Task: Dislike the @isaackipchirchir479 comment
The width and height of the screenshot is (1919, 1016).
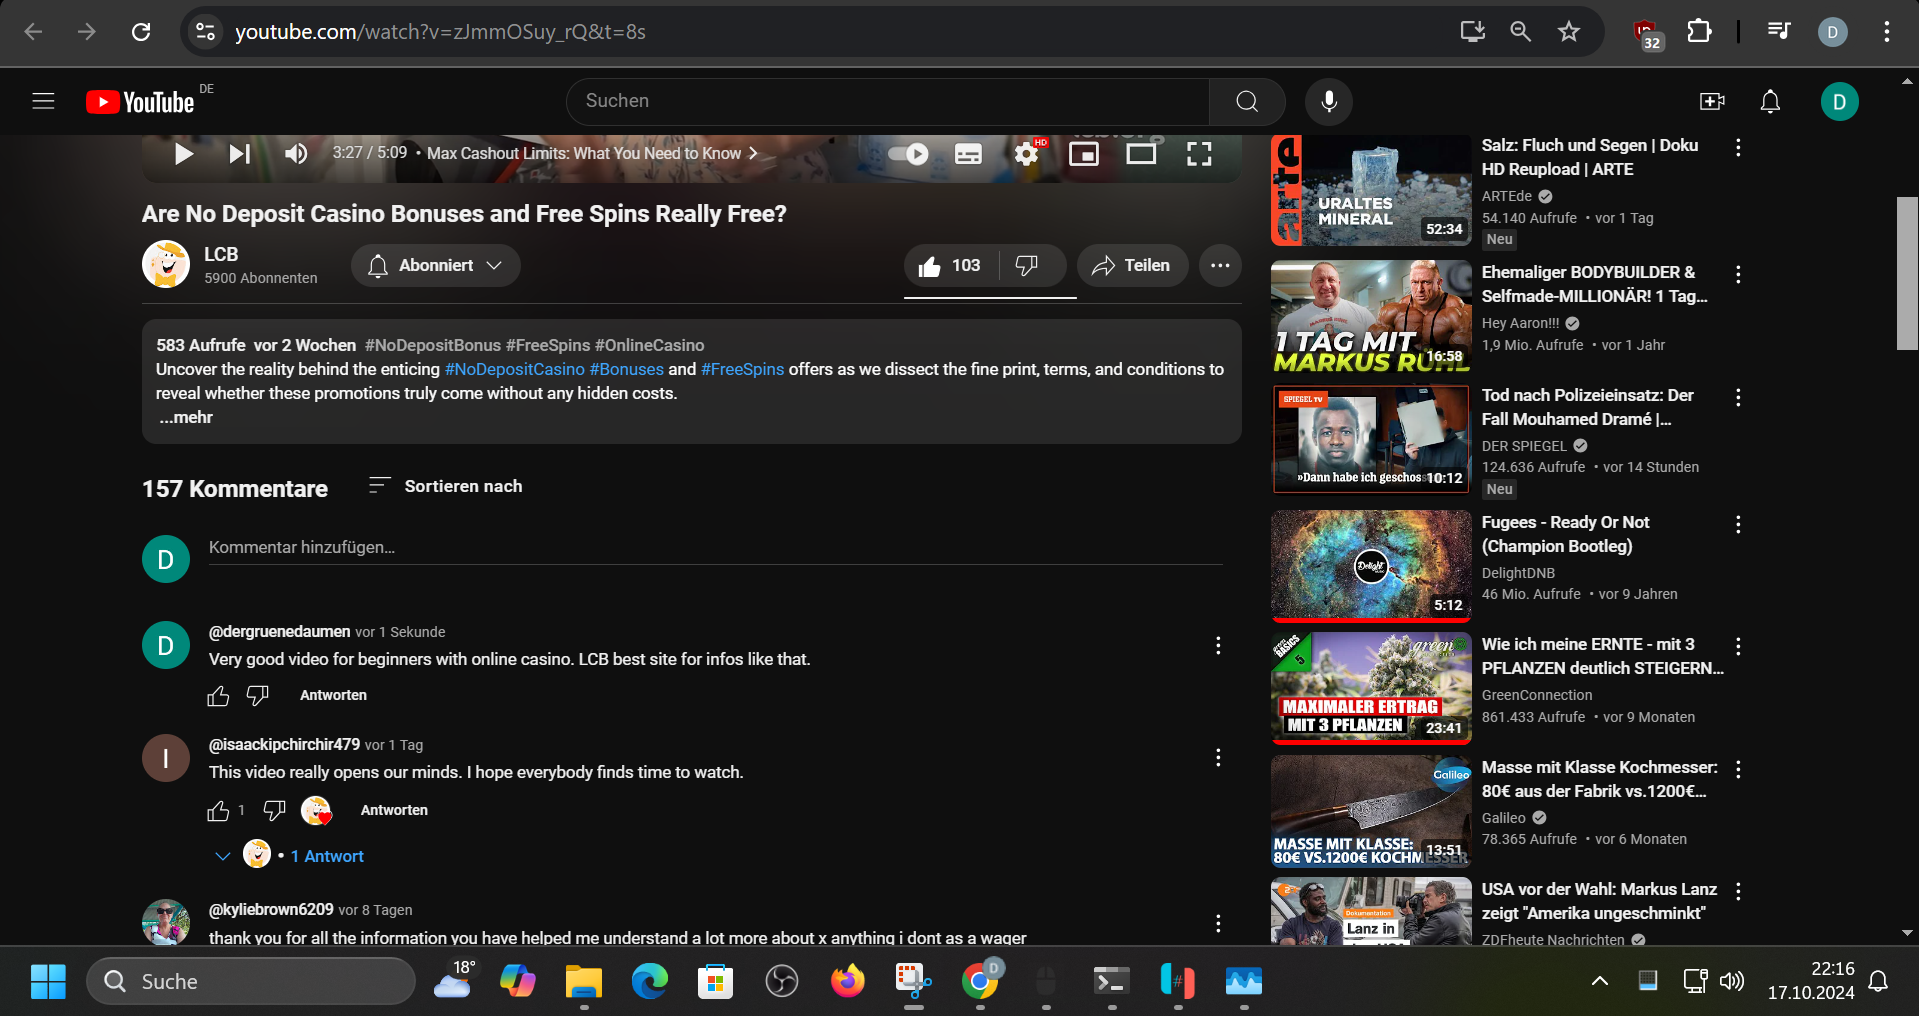Action: coord(274,811)
